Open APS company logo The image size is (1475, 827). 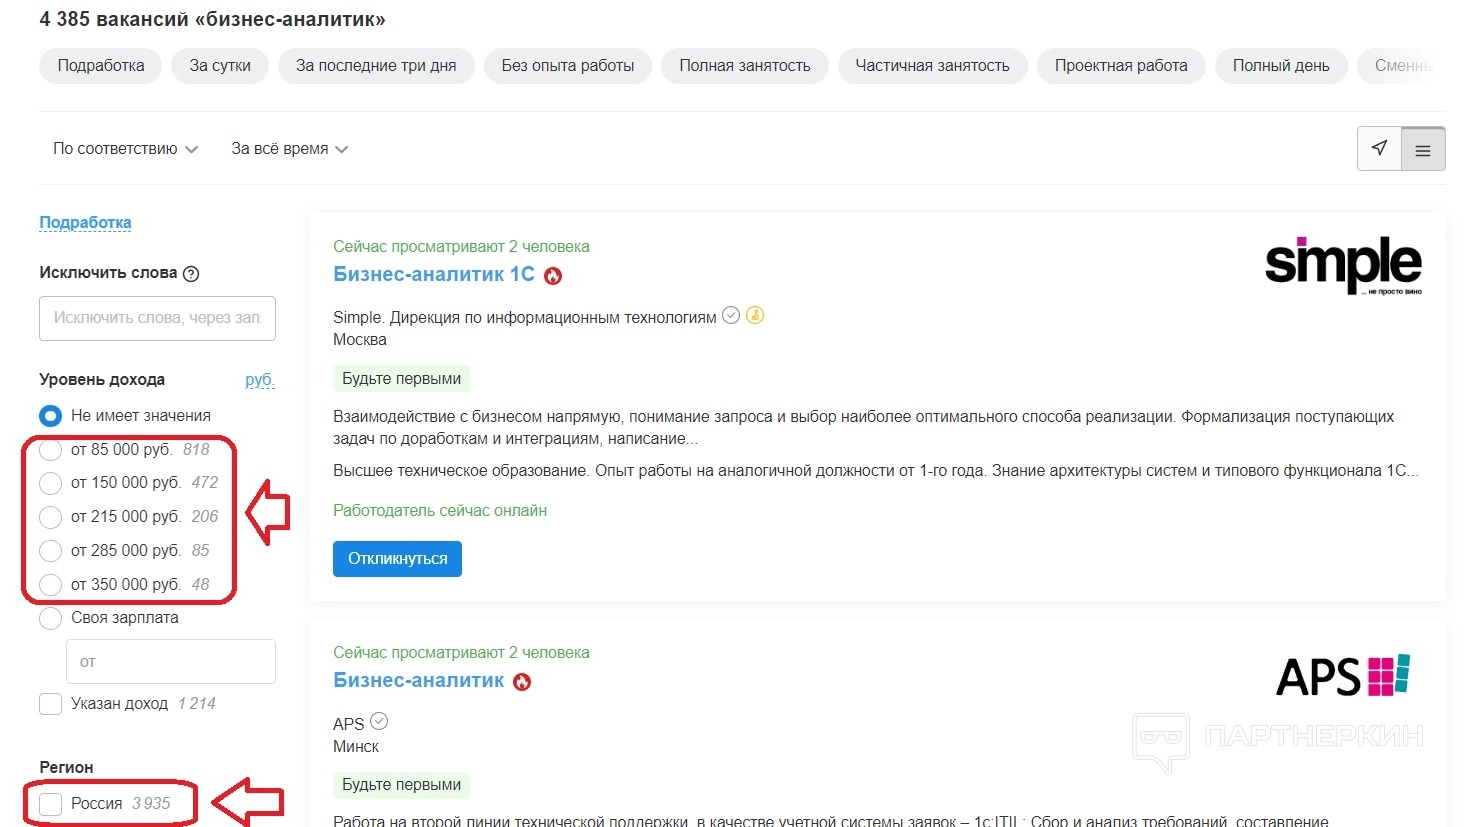(x=1342, y=676)
